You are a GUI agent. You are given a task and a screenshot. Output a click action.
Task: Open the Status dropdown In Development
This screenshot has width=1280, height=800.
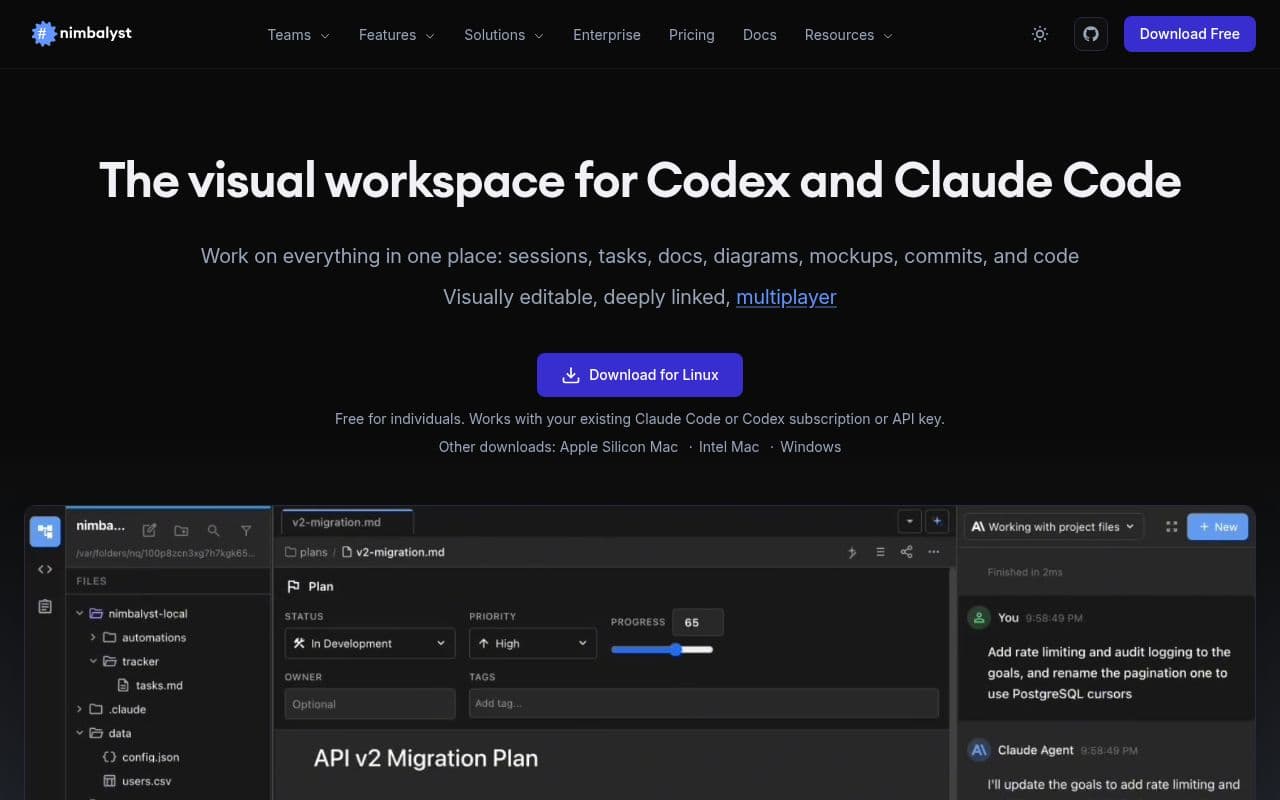pos(370,643)
